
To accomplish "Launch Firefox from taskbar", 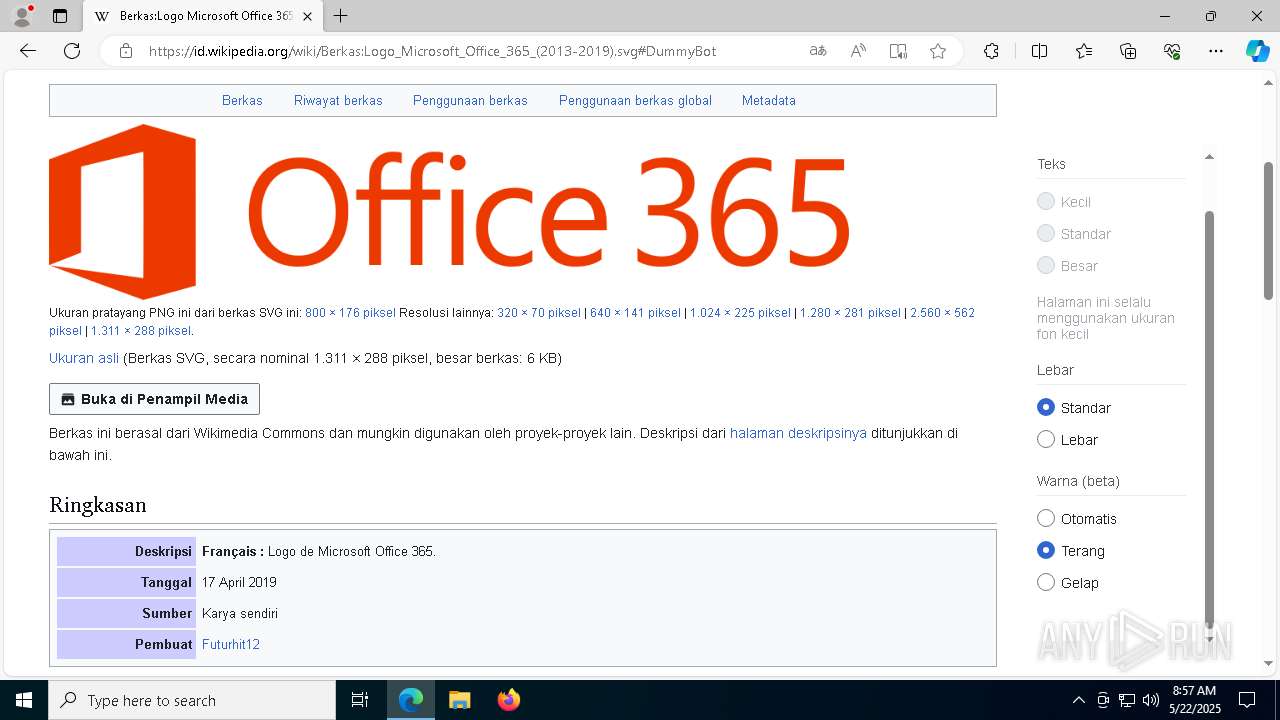I will (509, 700).
